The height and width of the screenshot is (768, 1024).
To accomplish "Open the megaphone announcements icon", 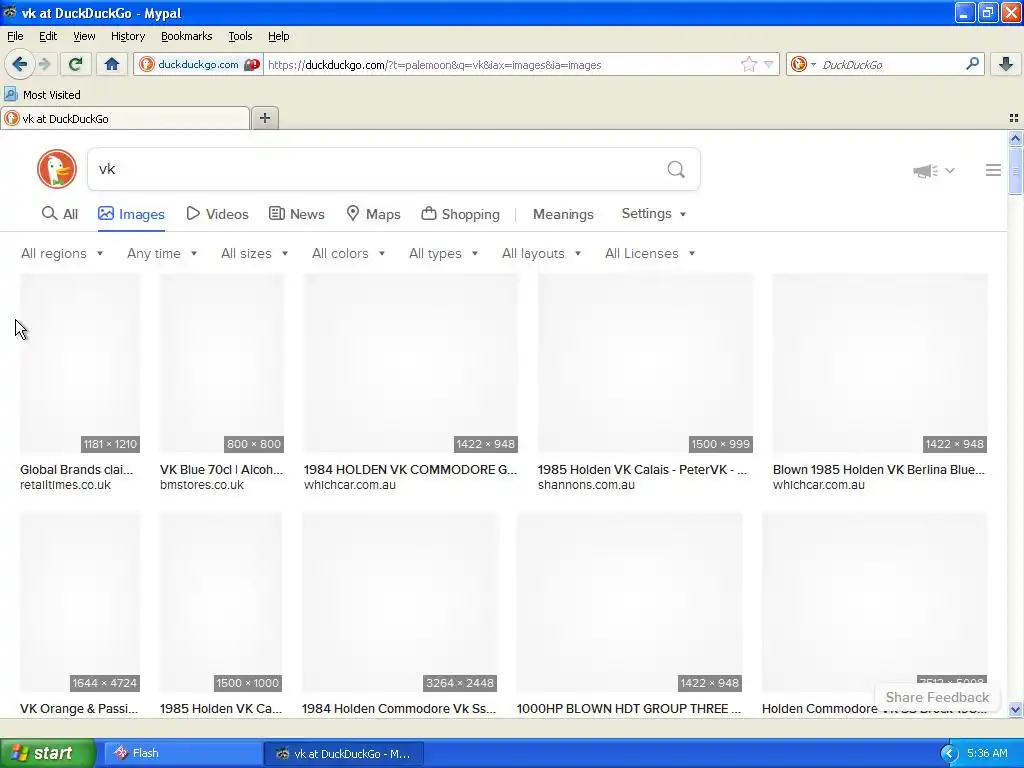I will coord(933,170).
